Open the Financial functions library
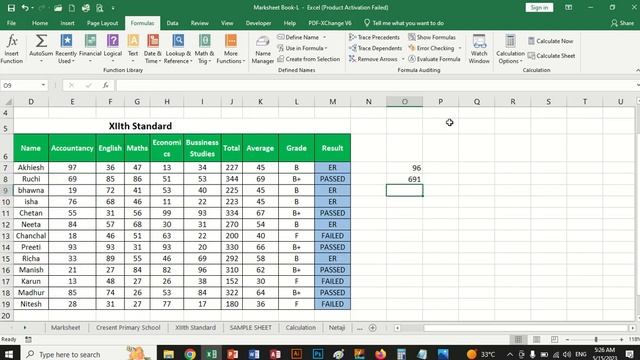640x360 pixels. pyautogui.click(x=90, y=49)
